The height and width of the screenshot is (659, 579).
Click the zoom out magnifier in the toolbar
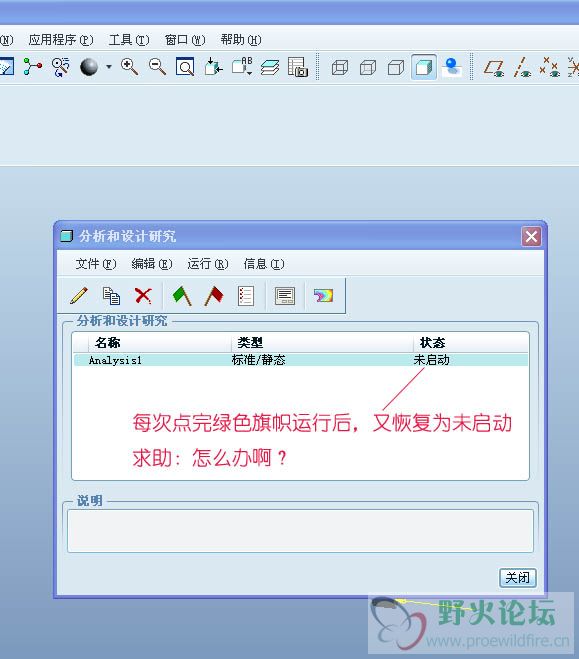click(158, 67)
